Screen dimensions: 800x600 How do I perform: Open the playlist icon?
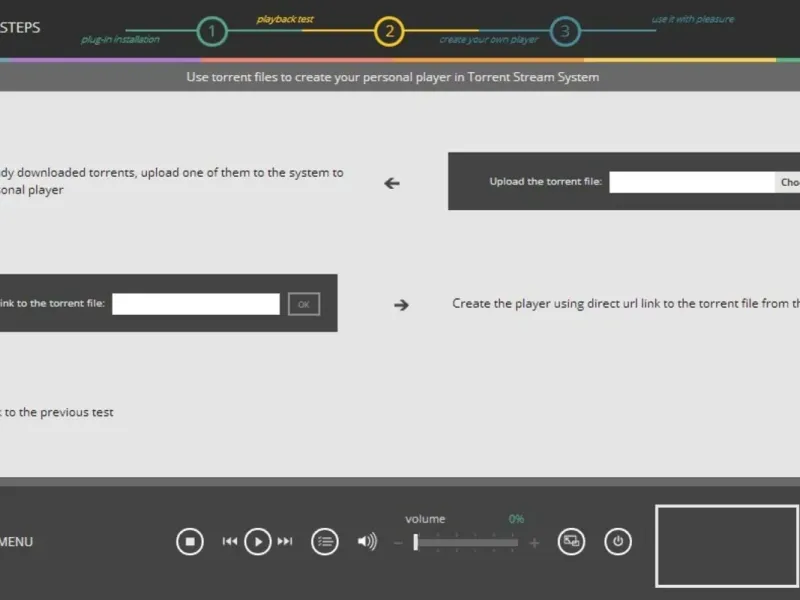[x=324, y=541]
